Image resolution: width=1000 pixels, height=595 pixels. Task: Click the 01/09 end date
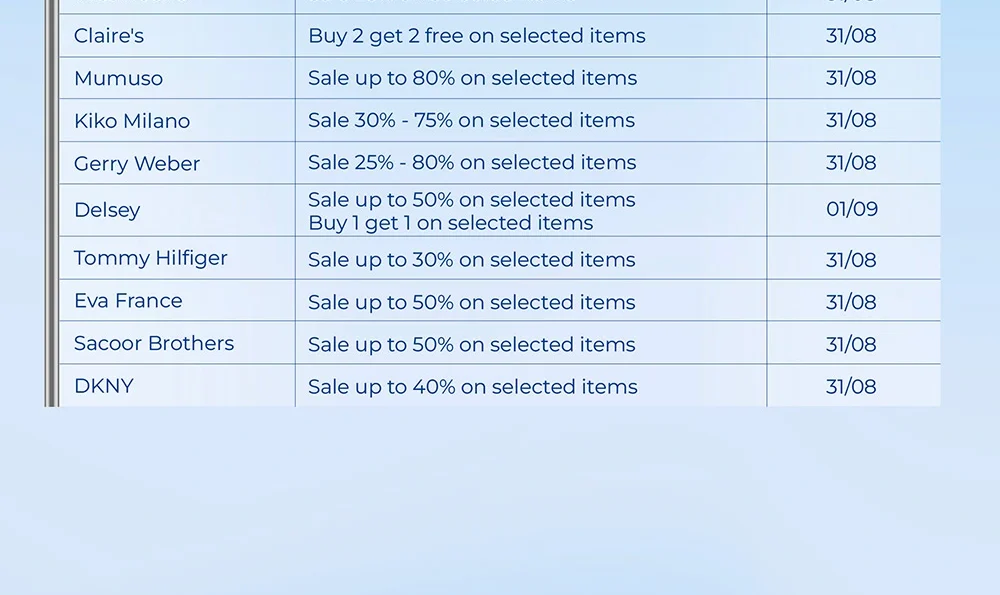(852, 210)
